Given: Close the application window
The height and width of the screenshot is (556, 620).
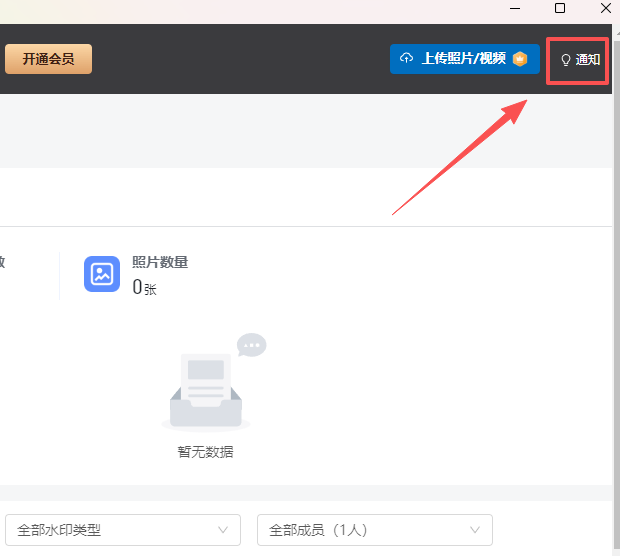Looking at the screenshot, I should pos(605,9).
